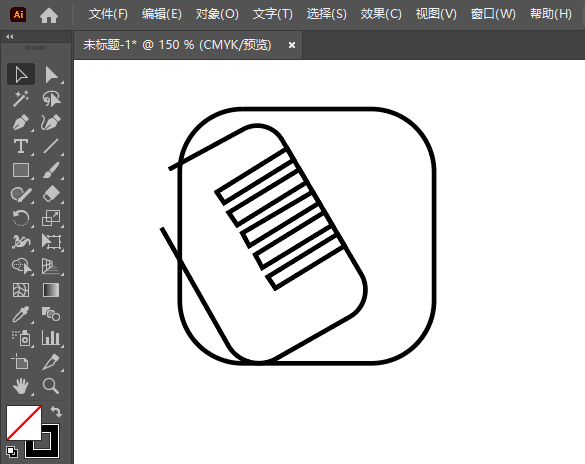Activate the Width/Warp tool

point(21,242)
